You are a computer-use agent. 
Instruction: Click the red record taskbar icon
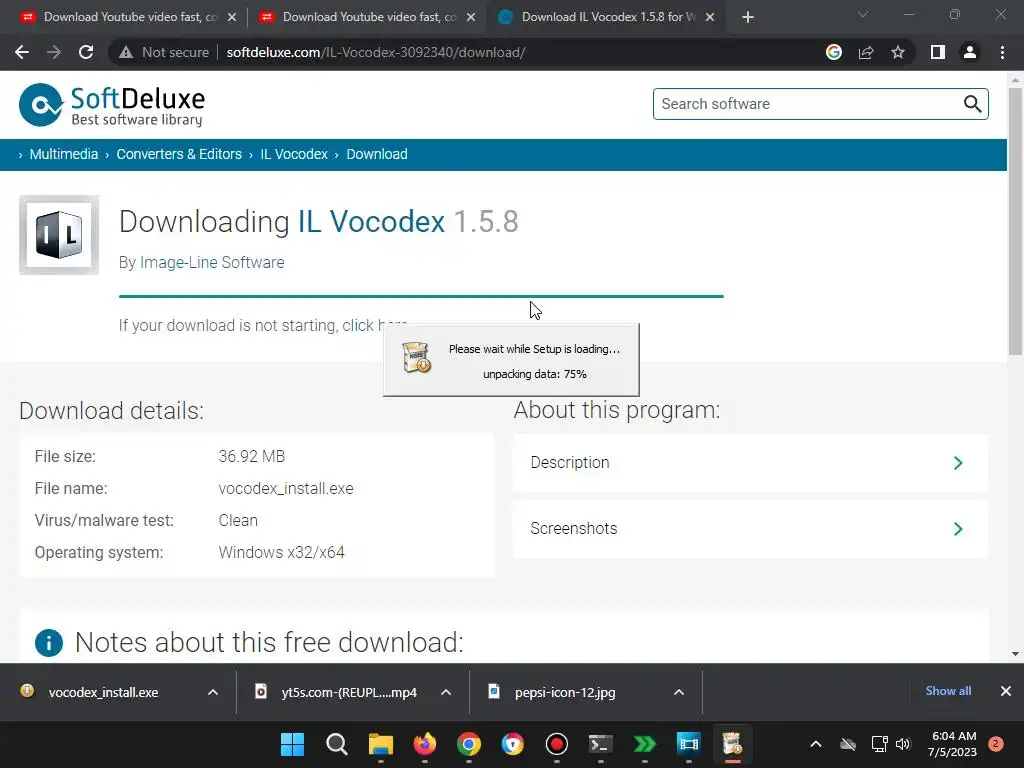click(556, 744)
